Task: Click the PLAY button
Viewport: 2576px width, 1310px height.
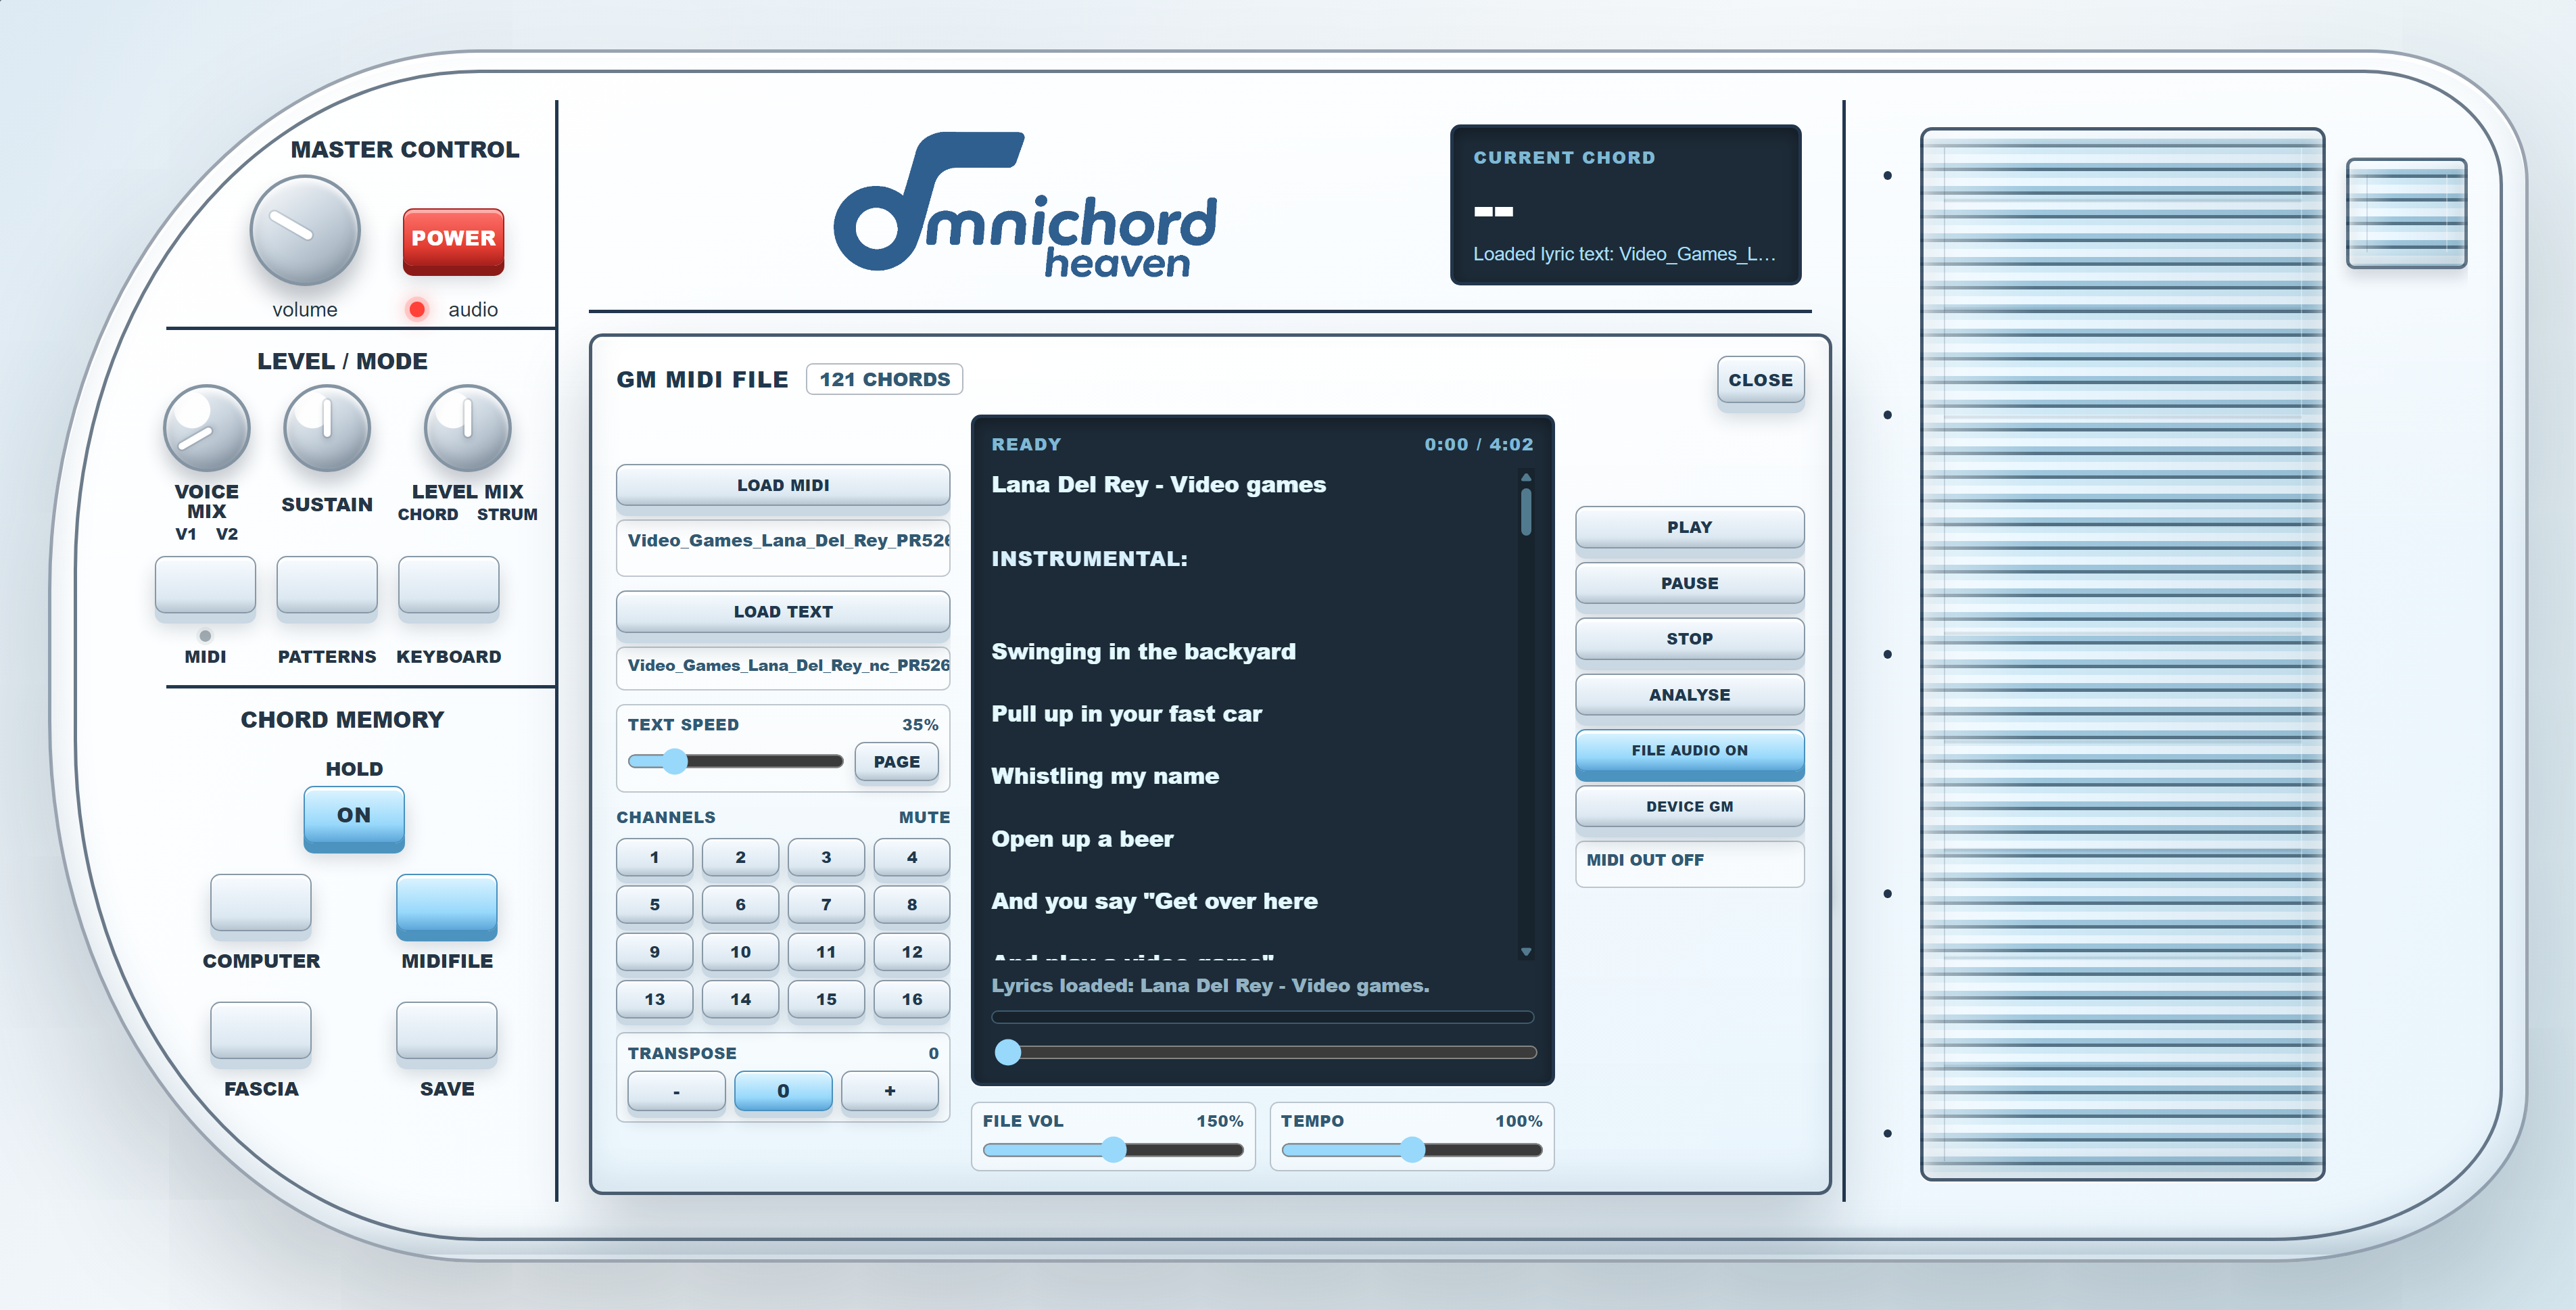Action: pos(1689,528)
